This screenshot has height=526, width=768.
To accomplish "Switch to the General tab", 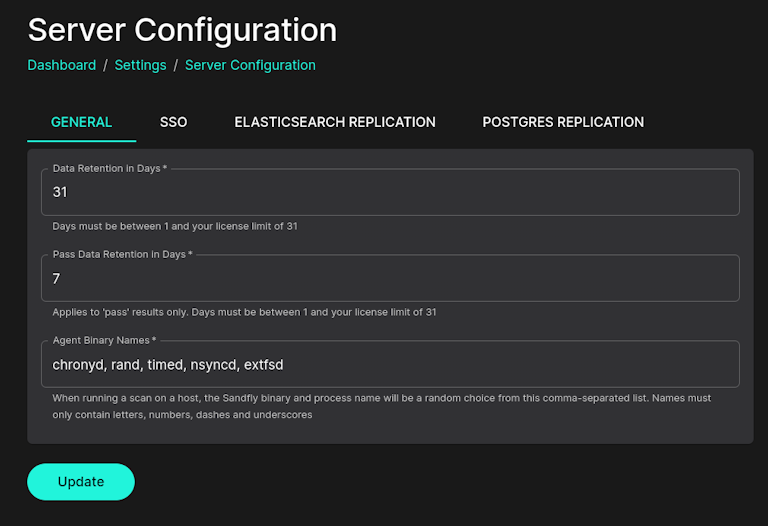I will pos(81,122).
